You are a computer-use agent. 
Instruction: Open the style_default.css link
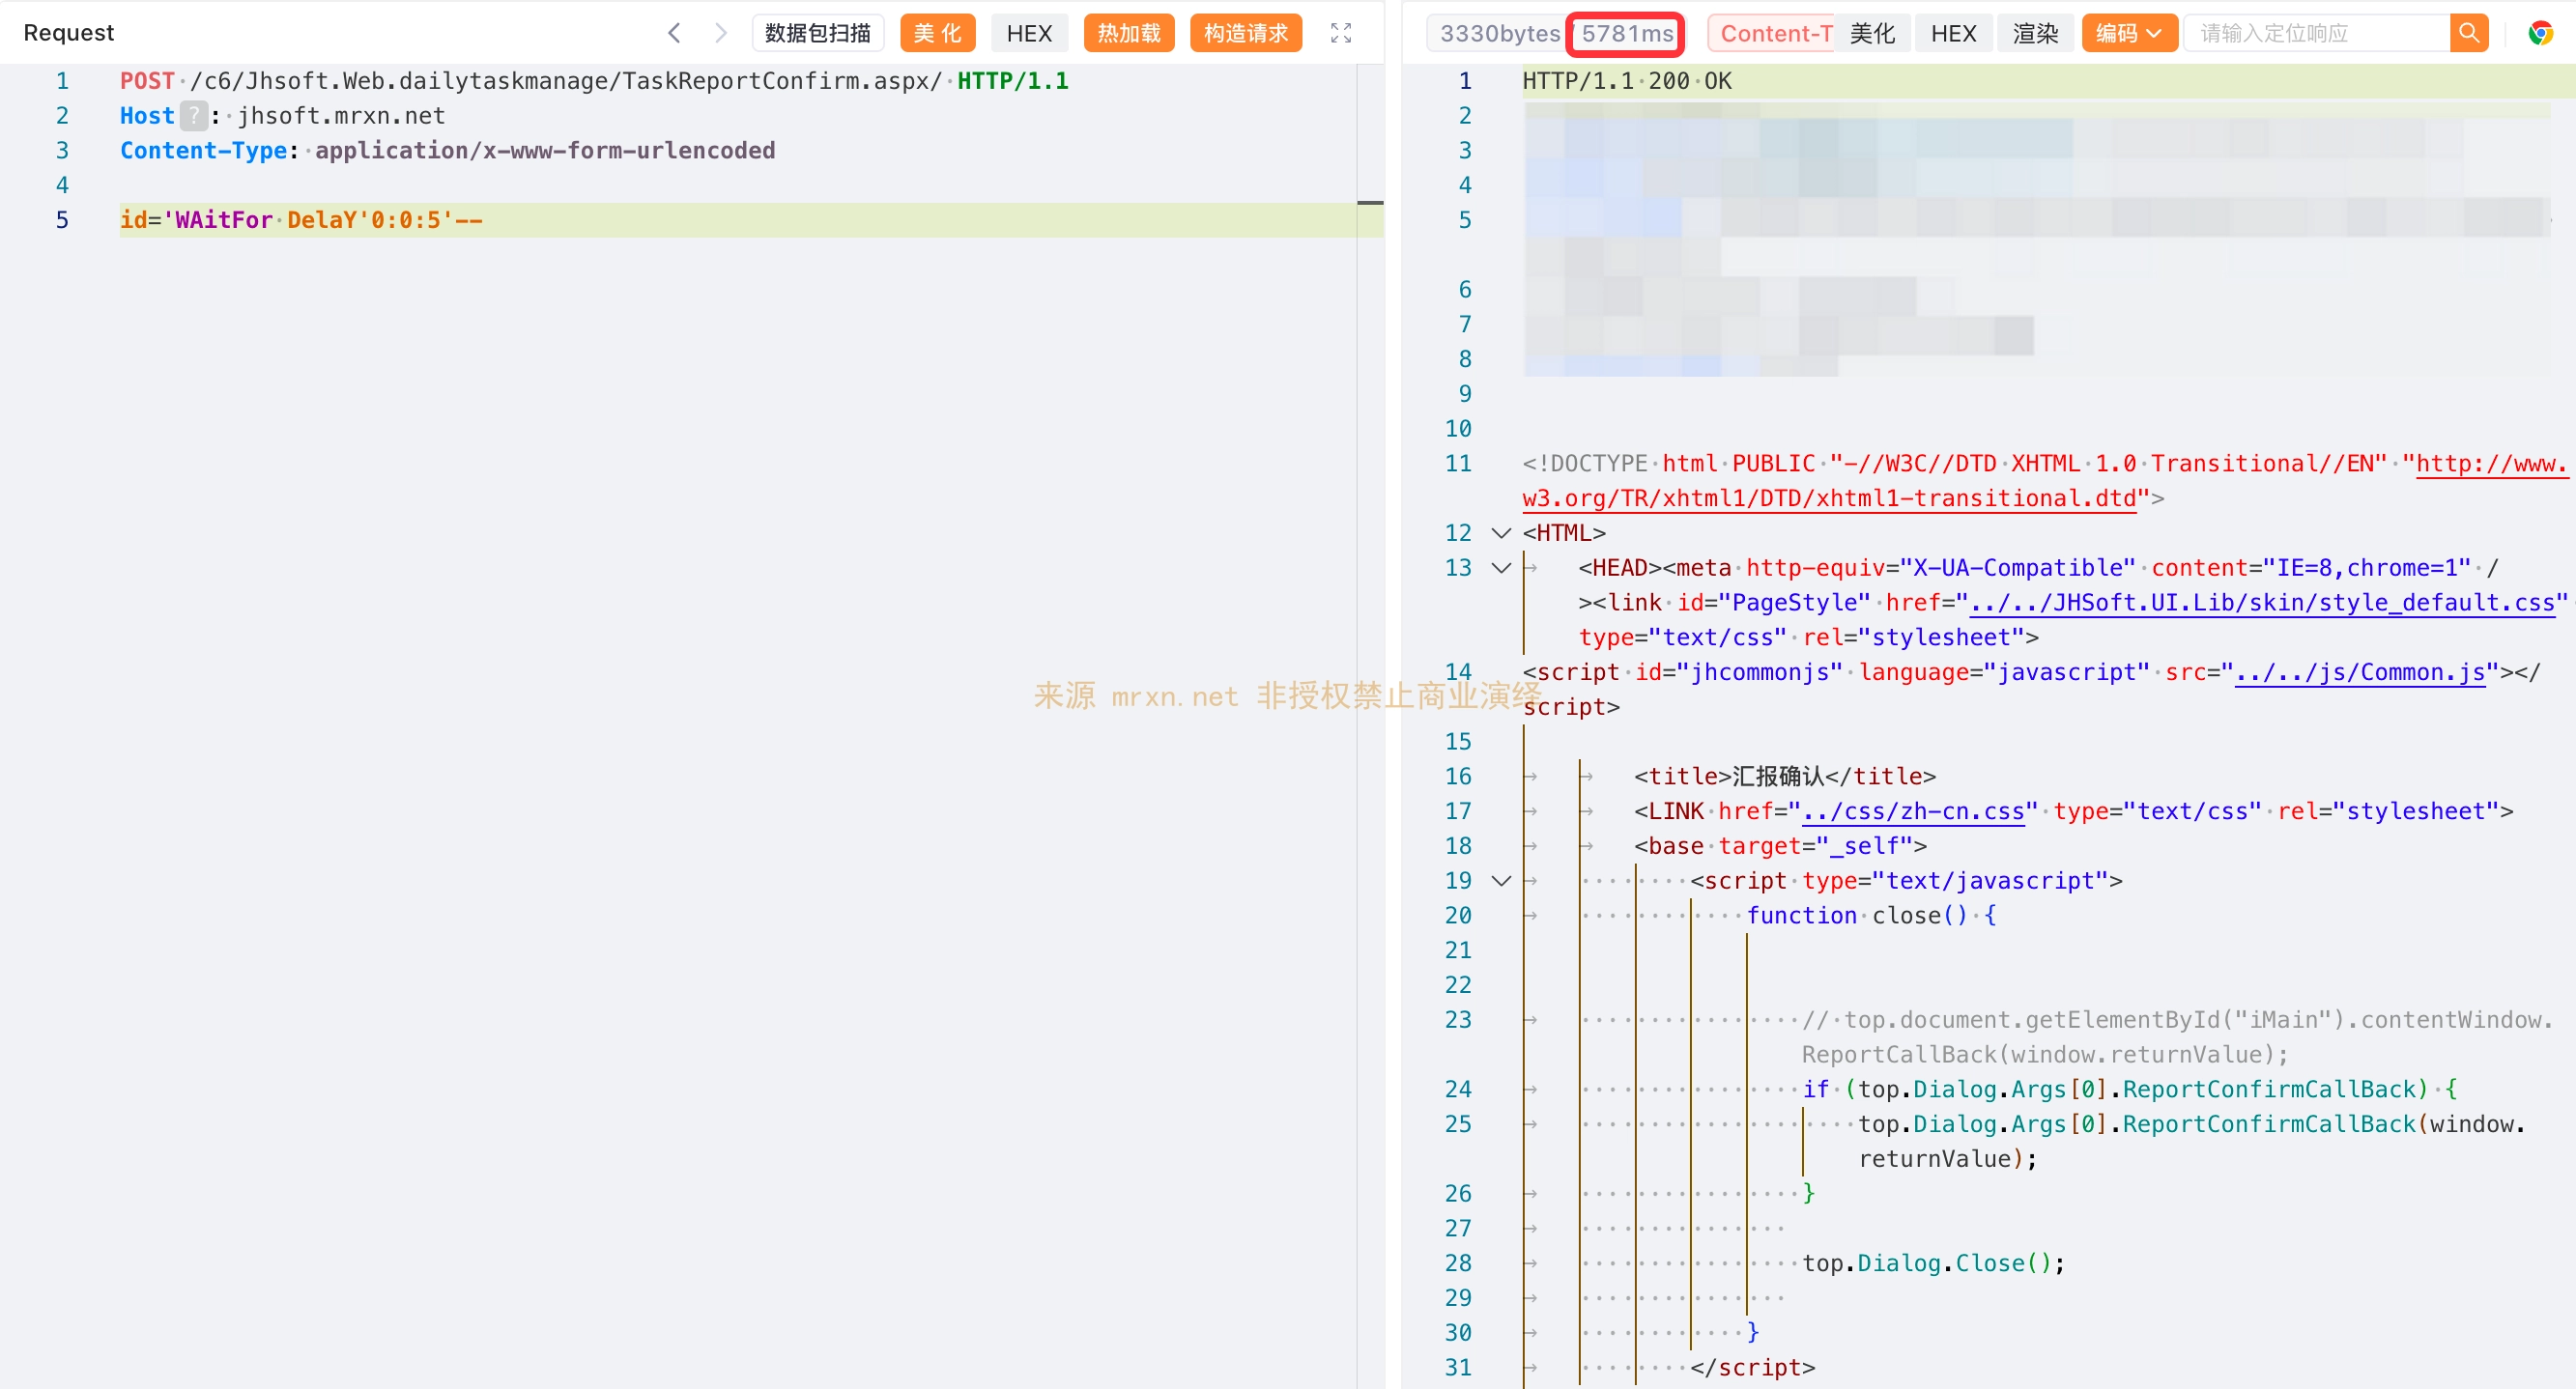(2262, 603)
